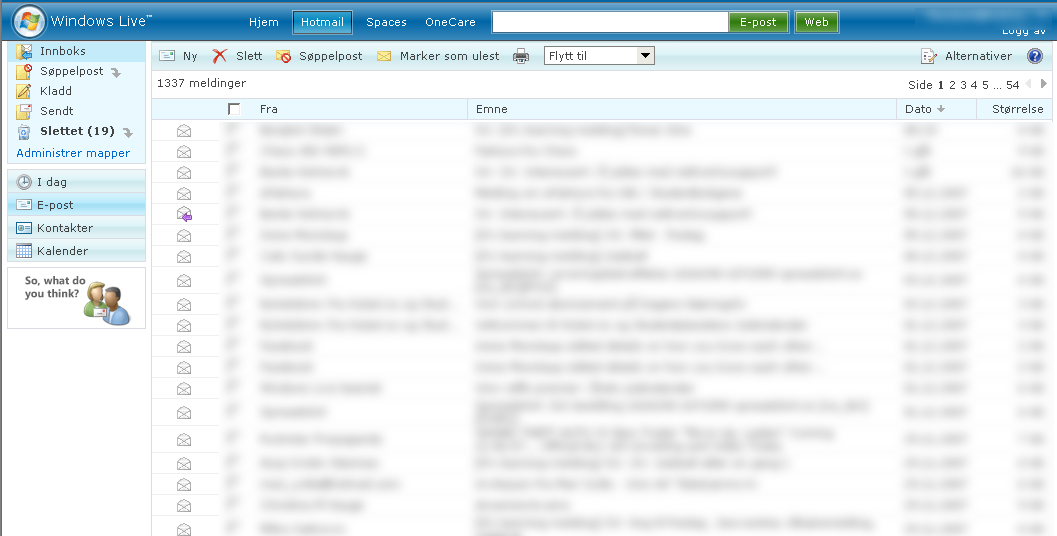Click the green E-post search button
The height and width of the screenshot is (536, 1057).
point(758,22)
